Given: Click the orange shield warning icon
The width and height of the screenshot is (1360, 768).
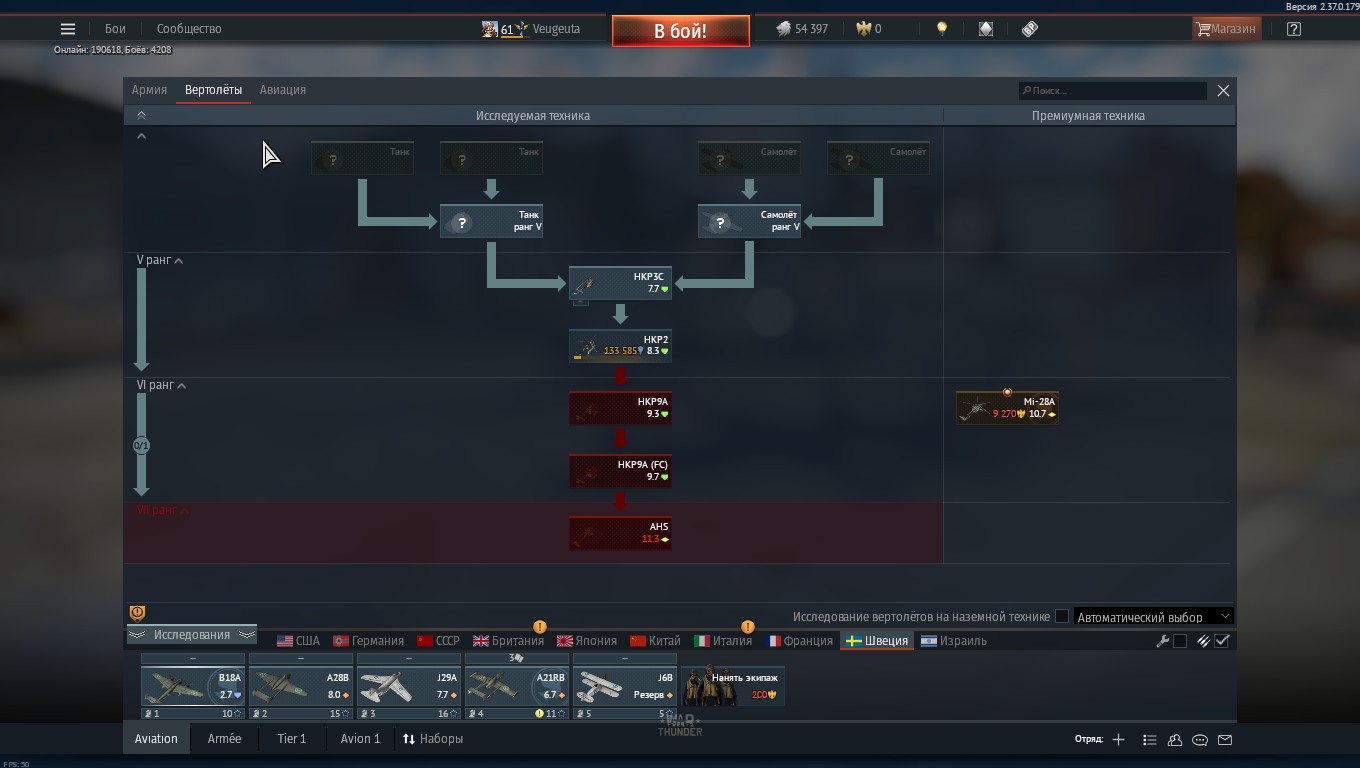Looking at the screenshot, I should [x=138, y=613].
